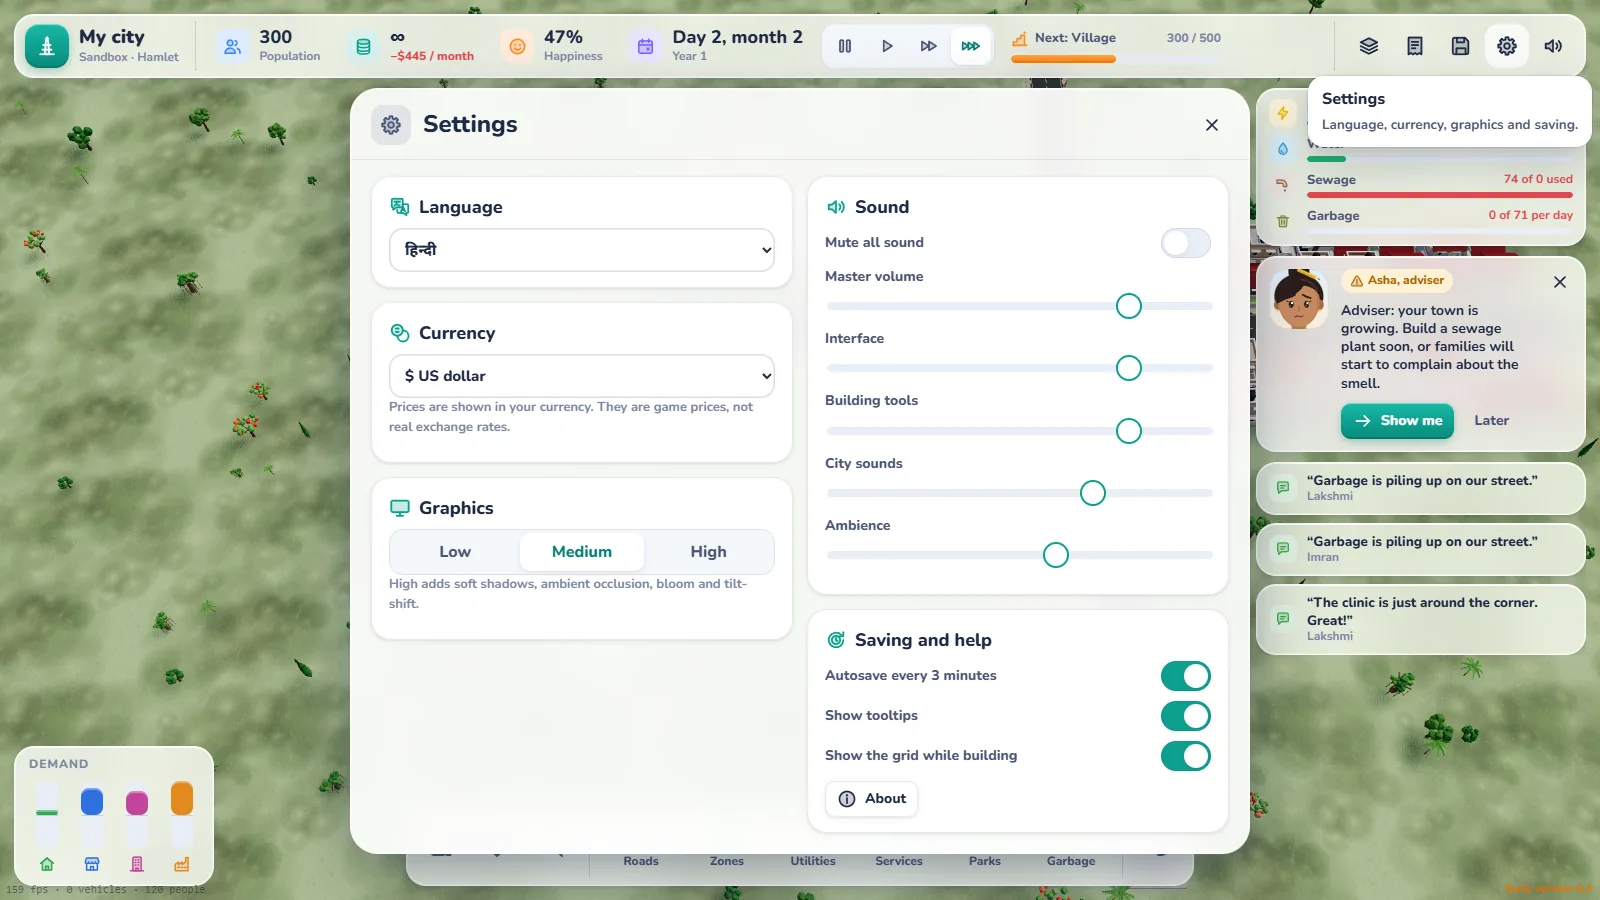
Task: Adjust the Ambience volume slider
Action: point(1020,555)
